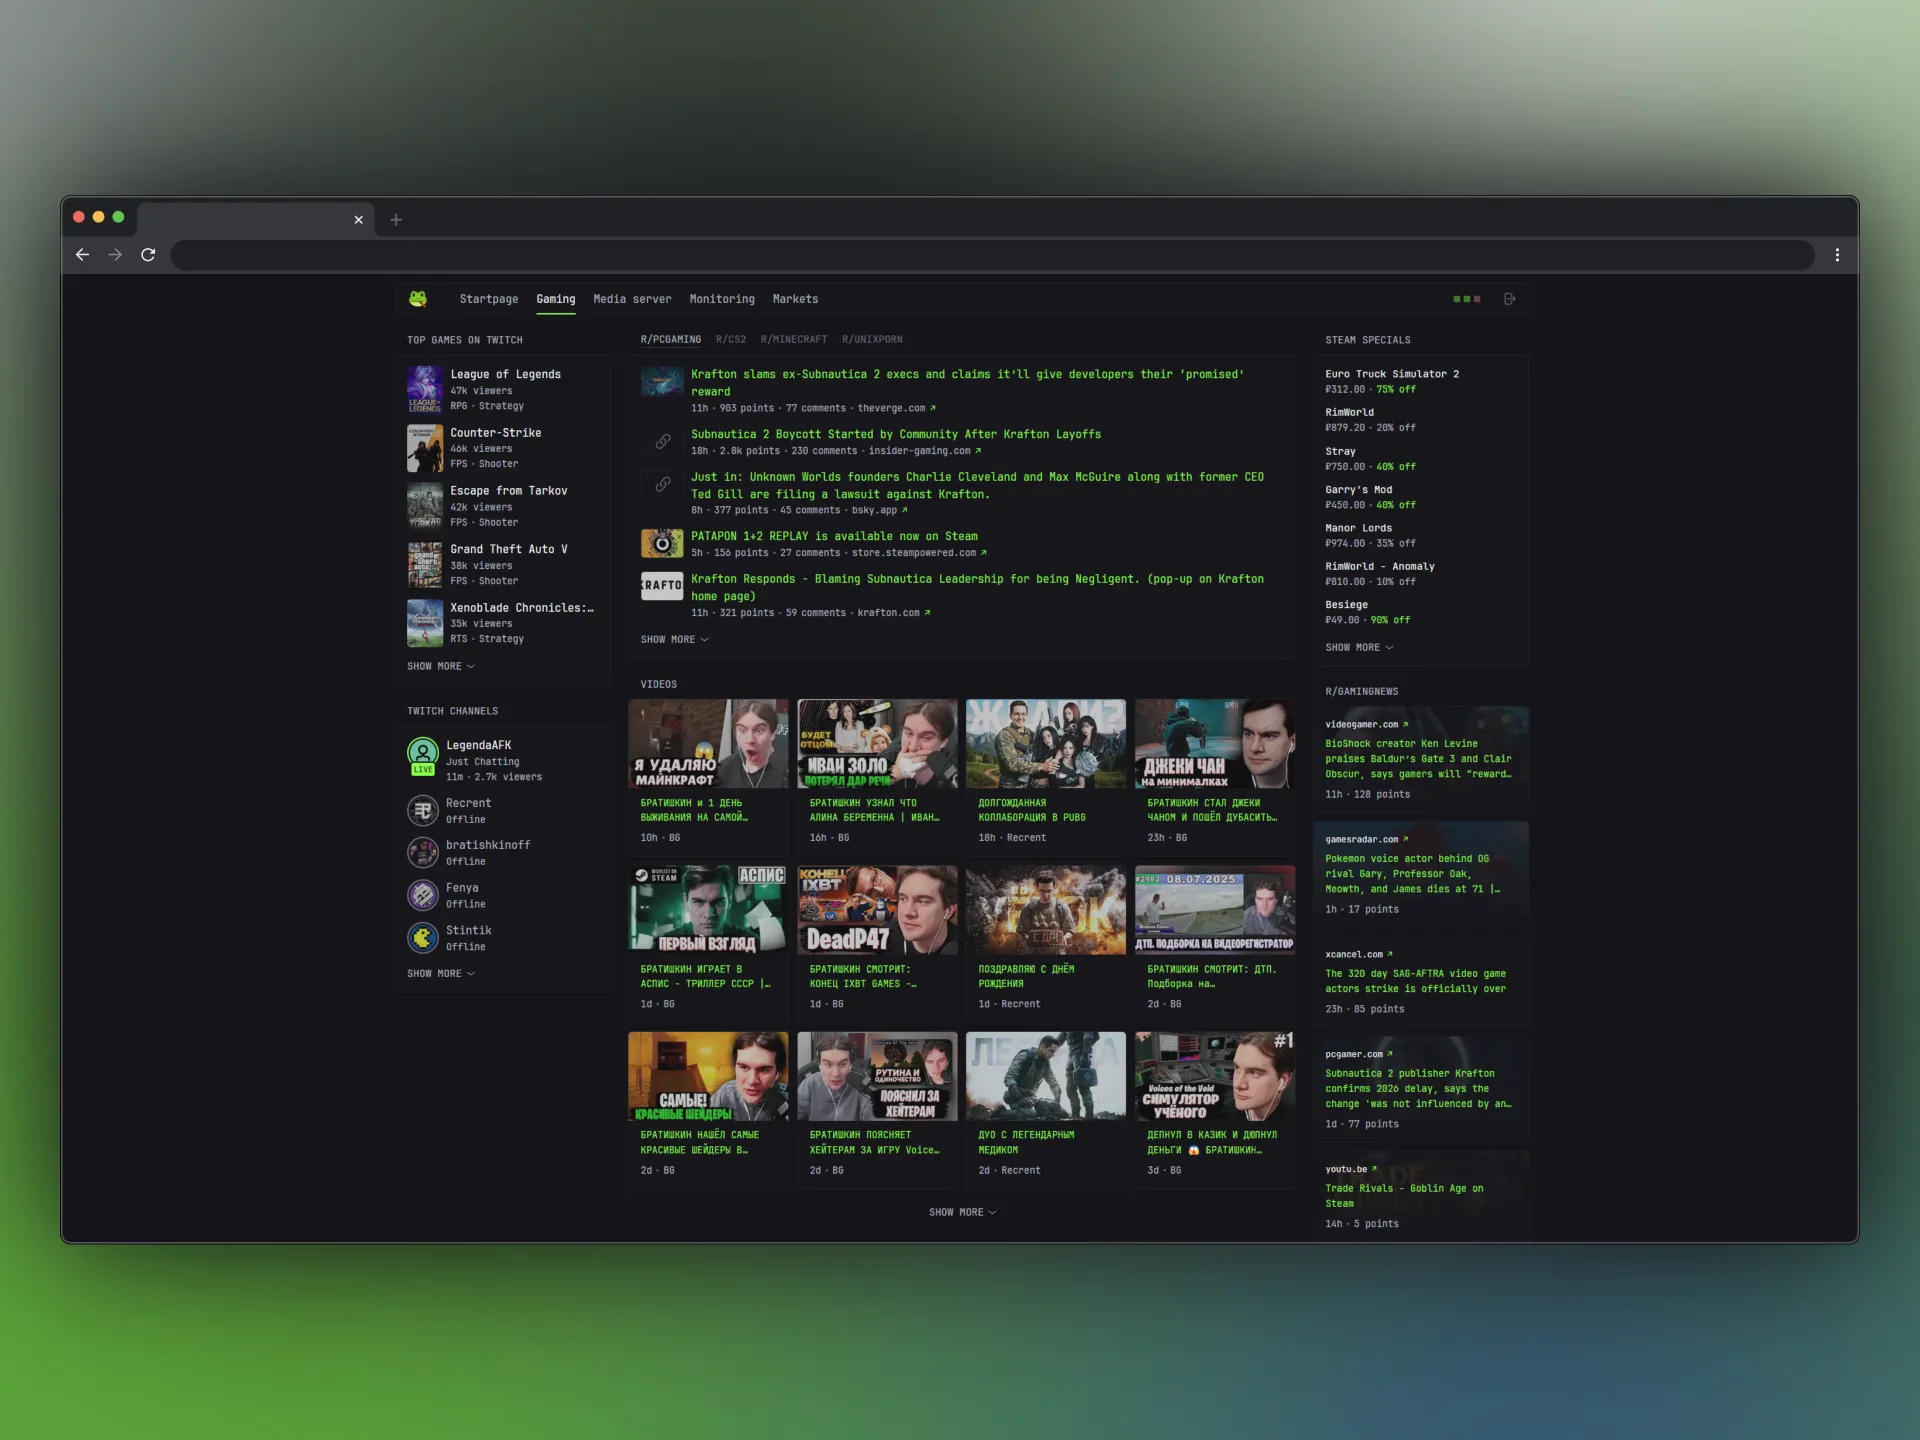The width and height of the screenshot is (1920, 1440).
Task: Switch to R/MINECRAFT subreddit tab
Action: coord(794,340)
